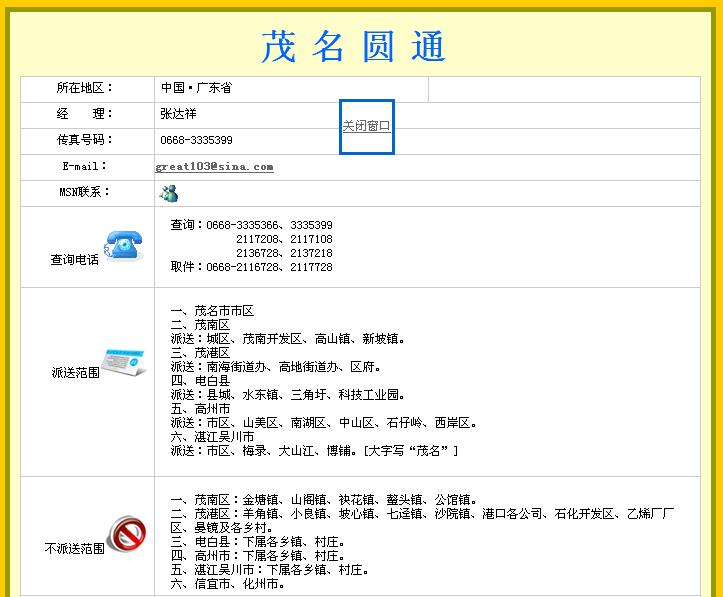The height and width of the screenshot is (597, 723).
Task: Click the red prohibited no-delivery icon
Action: click(x=125, y=534)
